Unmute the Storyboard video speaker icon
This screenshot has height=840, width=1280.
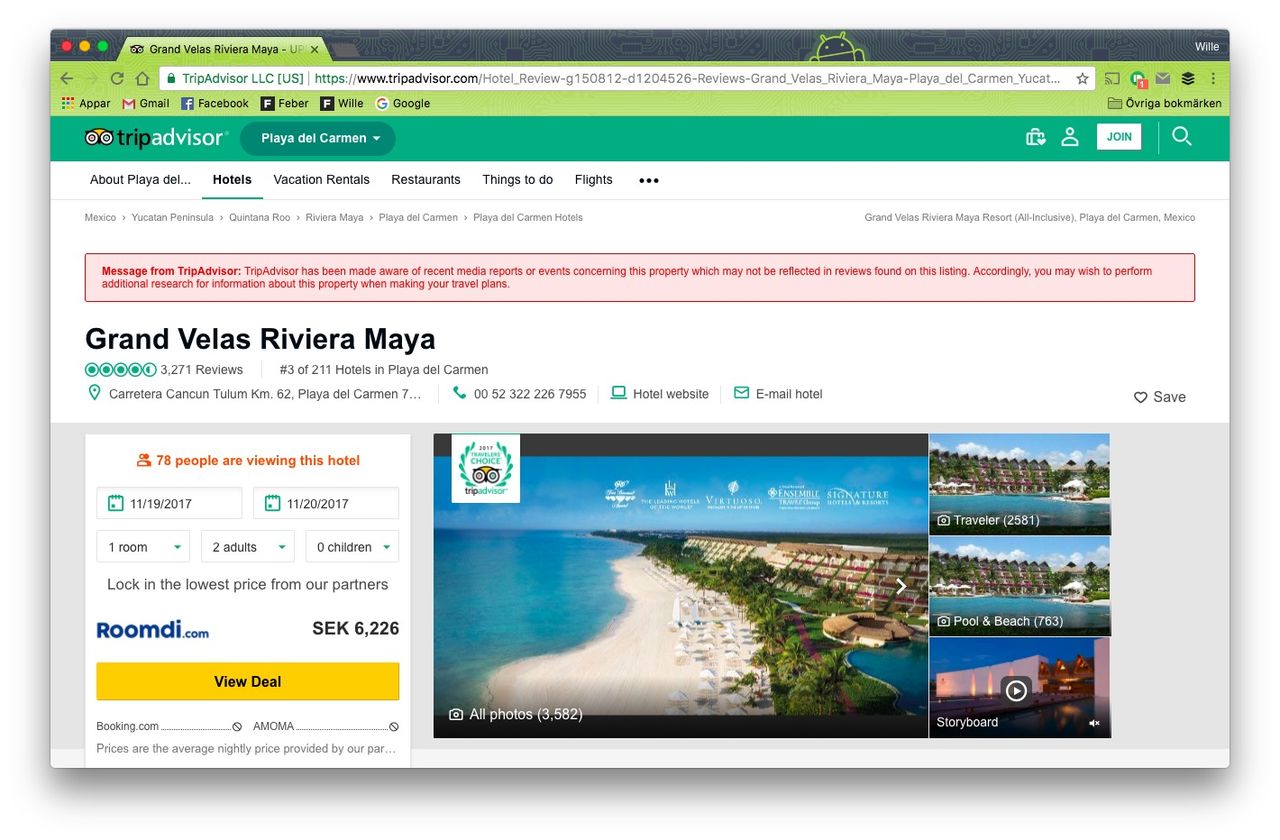click(1094, 723)
